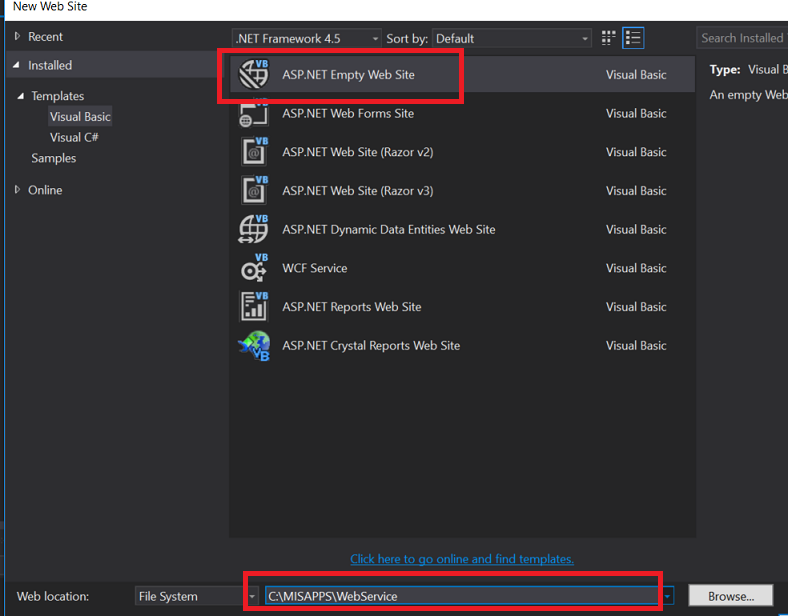This screenshot has height=616, width=788.
Task: Click link to go online and find templates
Action: (x=462, y=559)
